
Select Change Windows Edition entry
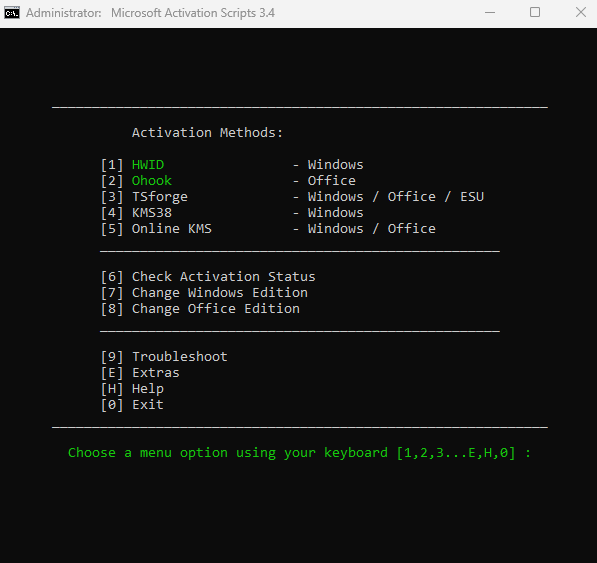pyautogui.click(x=220, y=293)
